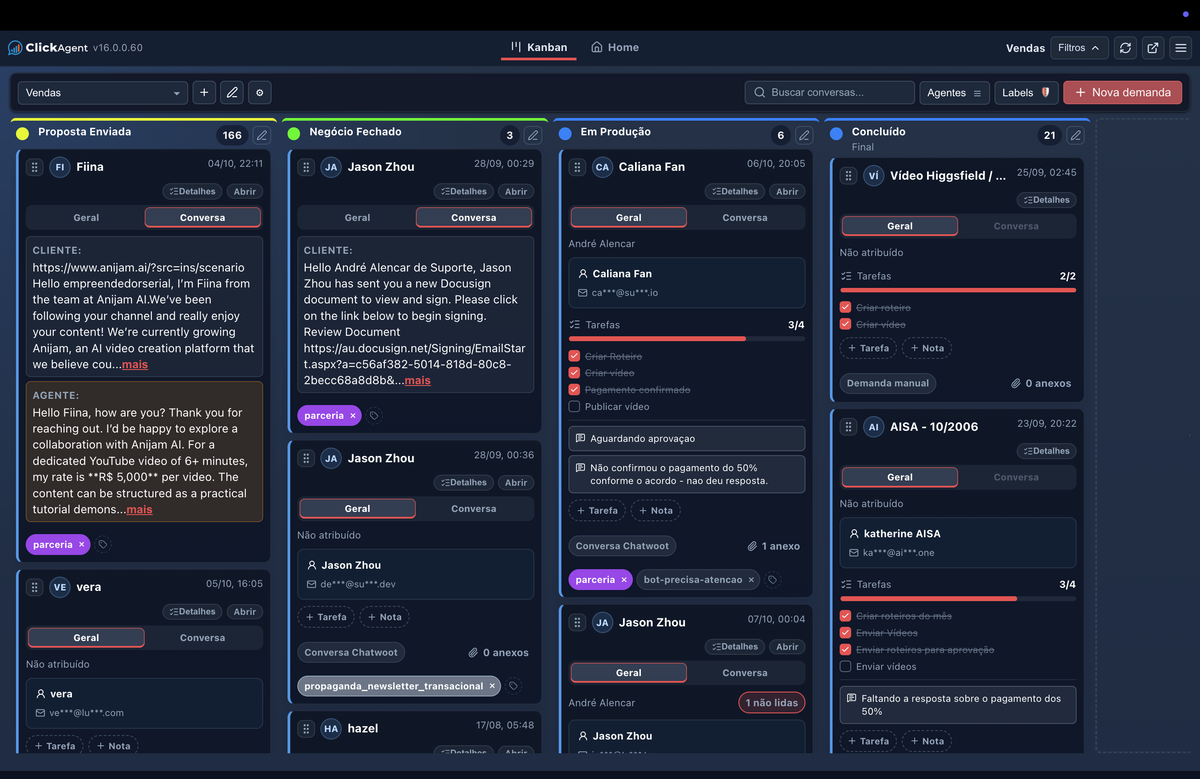Collapse the Filtros chevron

point(1095,47)
